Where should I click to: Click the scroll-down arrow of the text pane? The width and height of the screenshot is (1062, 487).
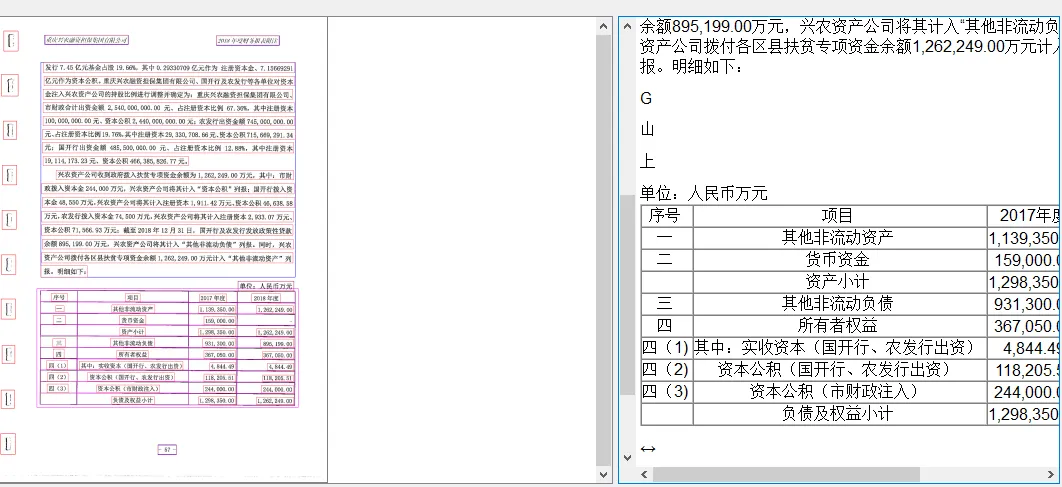pyautogui.click(x=628, y=457)
